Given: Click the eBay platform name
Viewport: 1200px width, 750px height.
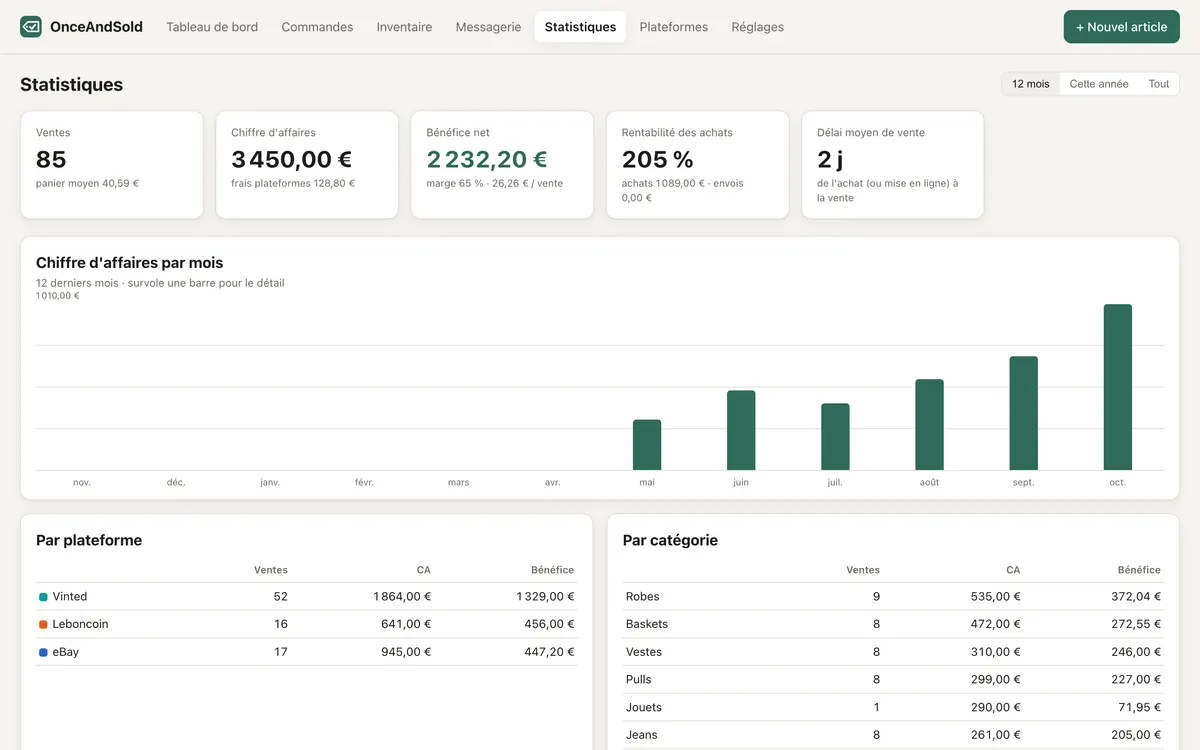Looking at the screenshot, I should coord(66,652).
